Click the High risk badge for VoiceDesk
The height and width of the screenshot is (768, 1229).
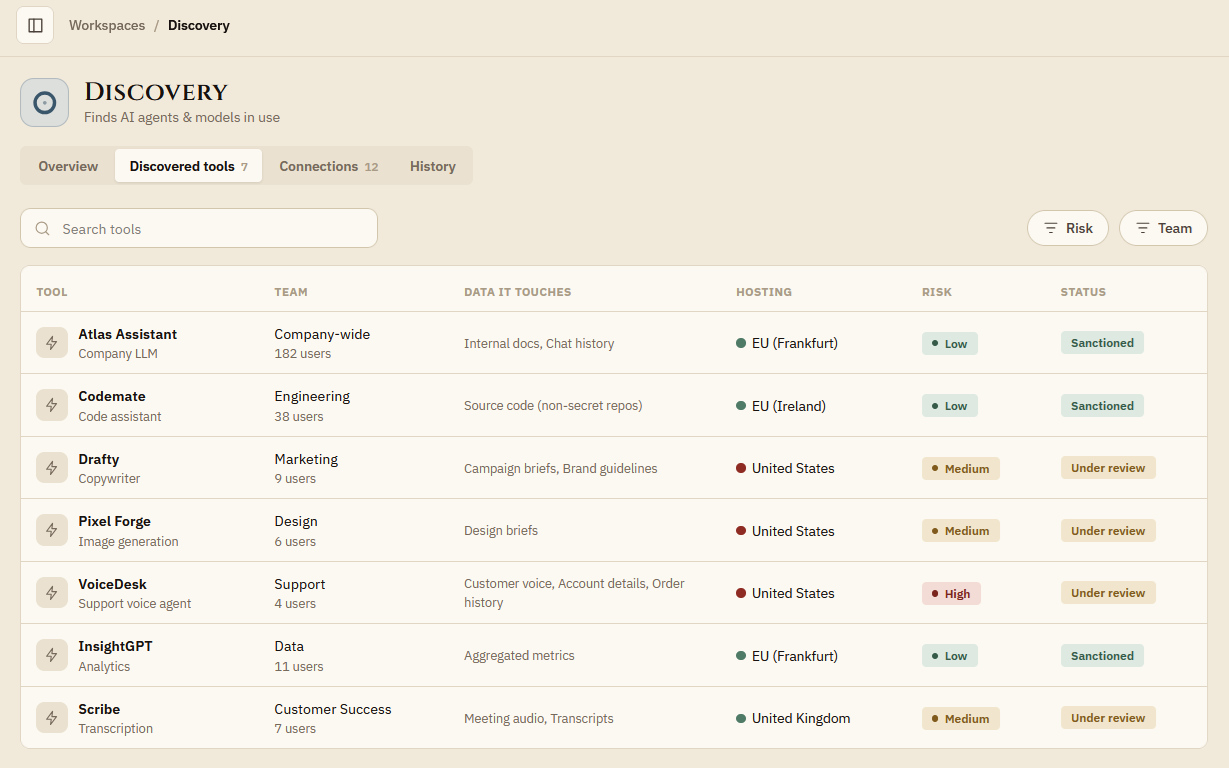[951, 593]
